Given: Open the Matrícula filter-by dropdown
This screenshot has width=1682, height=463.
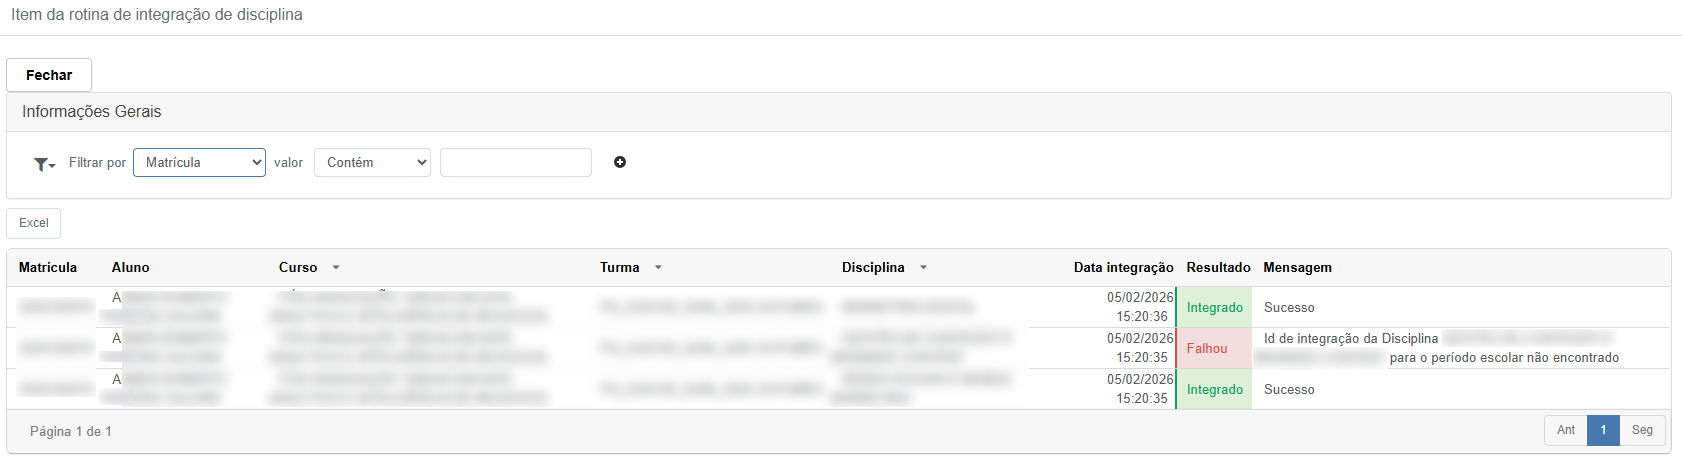Looking at the screenshot, I should (x=199, y=162).
